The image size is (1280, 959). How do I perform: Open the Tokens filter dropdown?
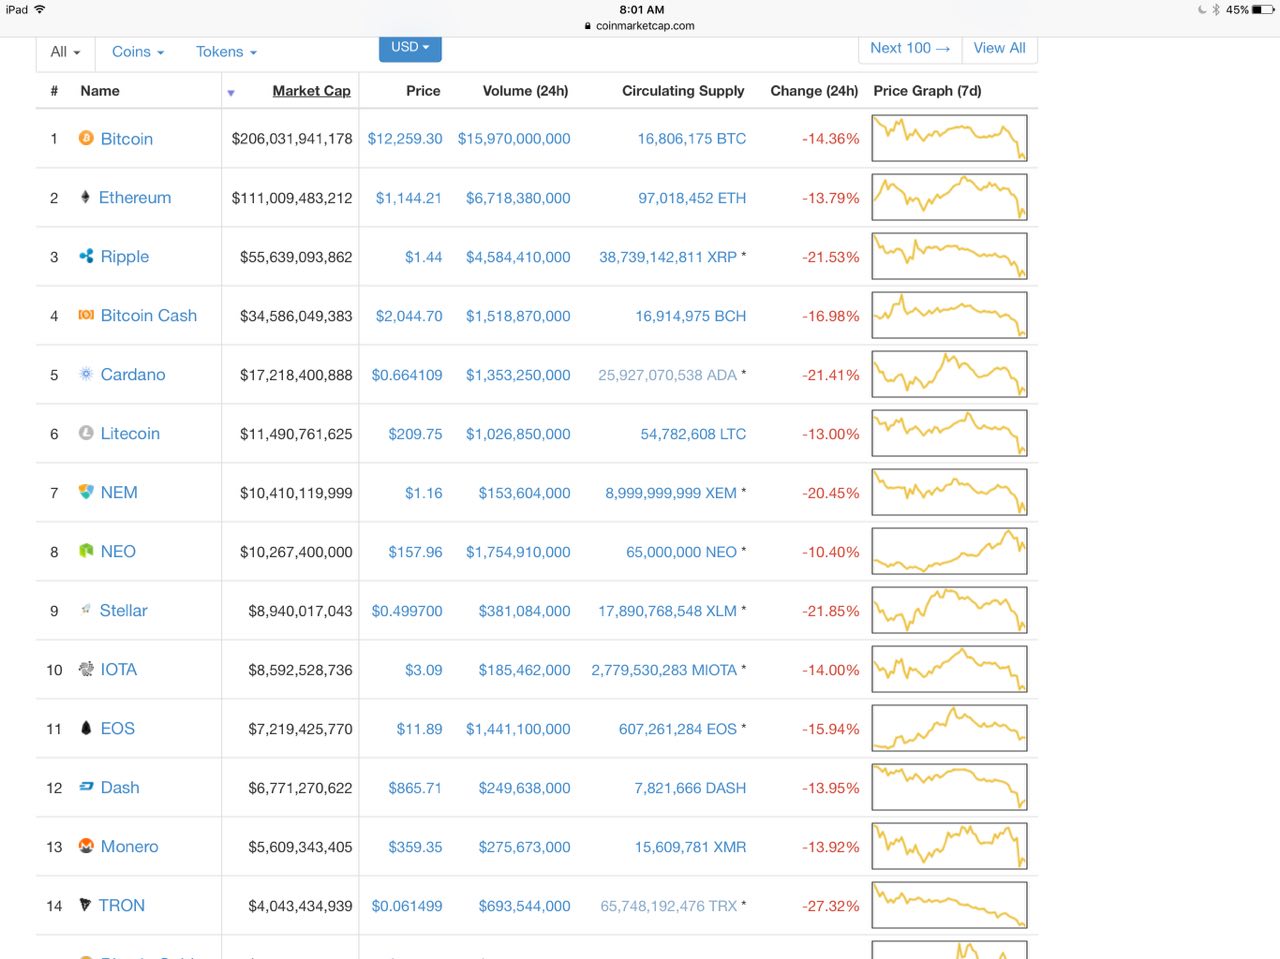pyautogui.click(x=226, y=52)
